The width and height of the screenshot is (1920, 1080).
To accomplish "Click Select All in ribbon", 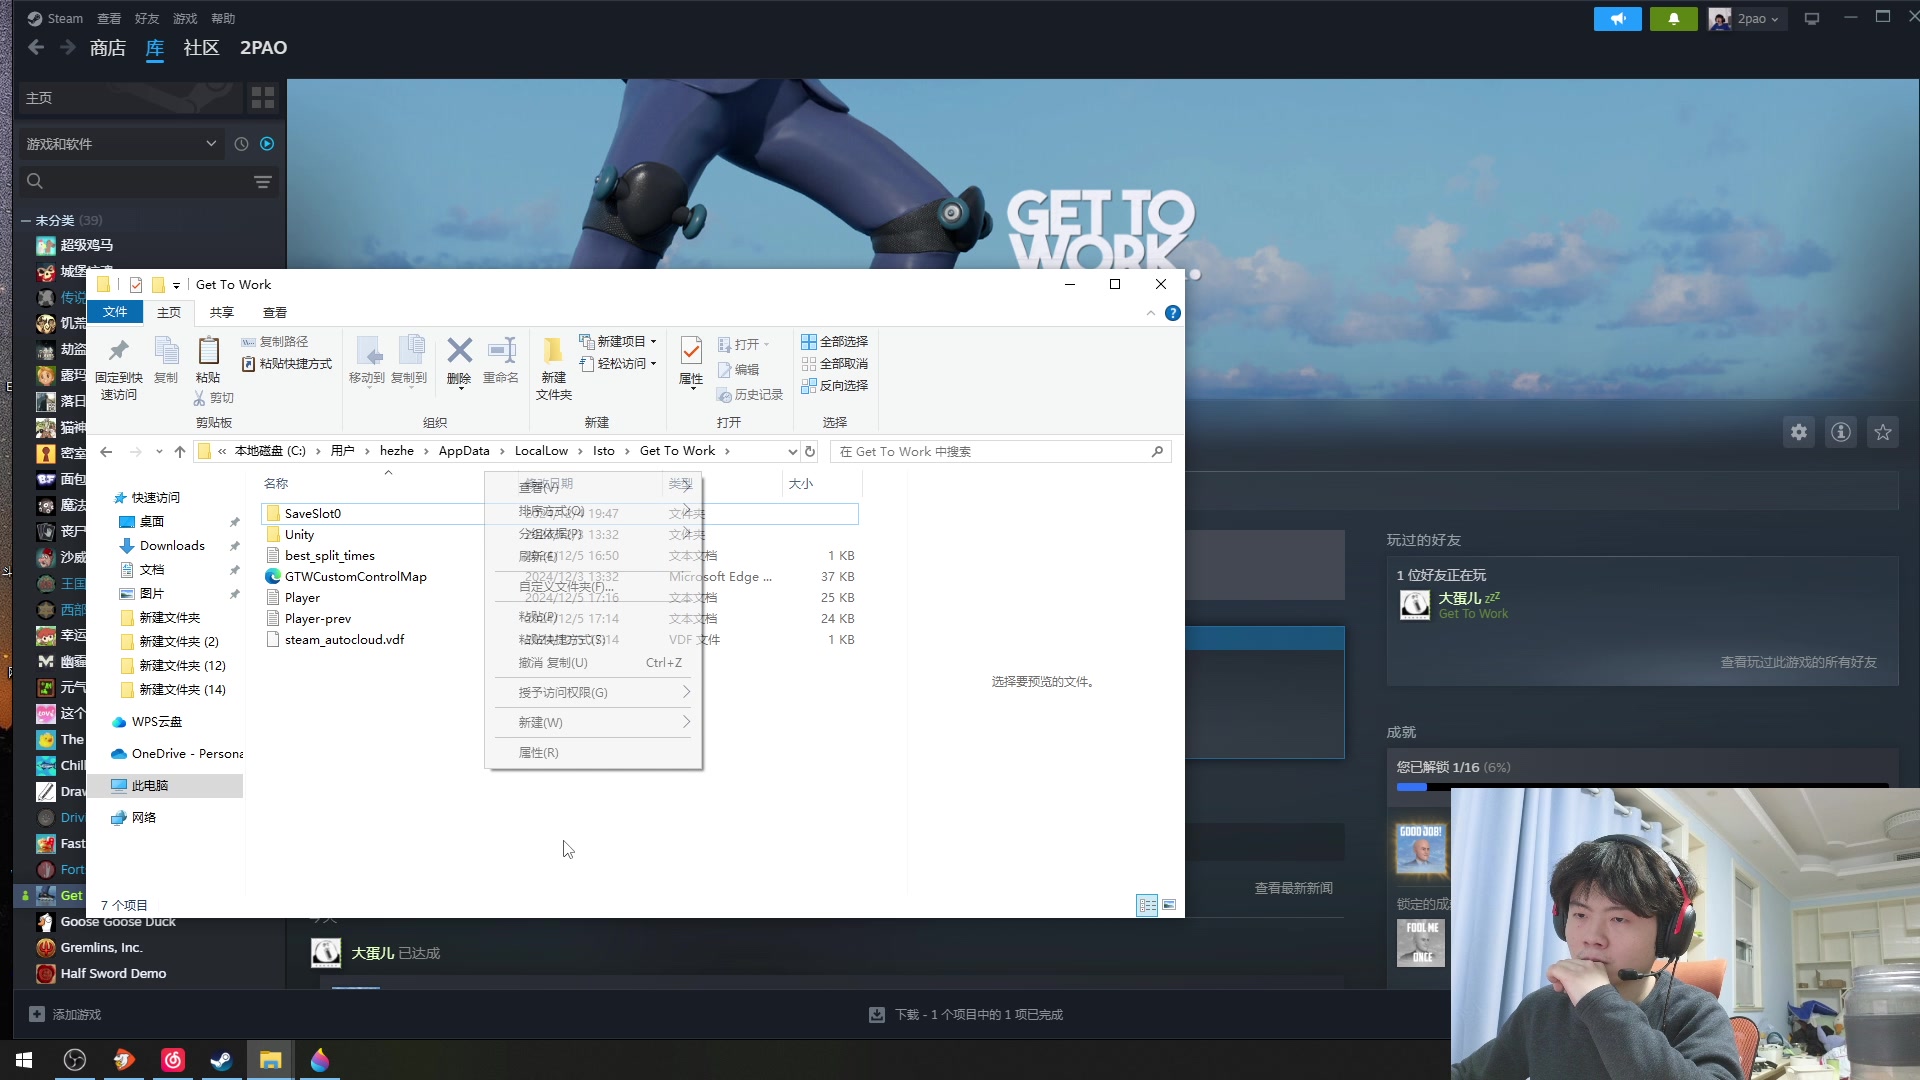I will click(x=834, y=342).
